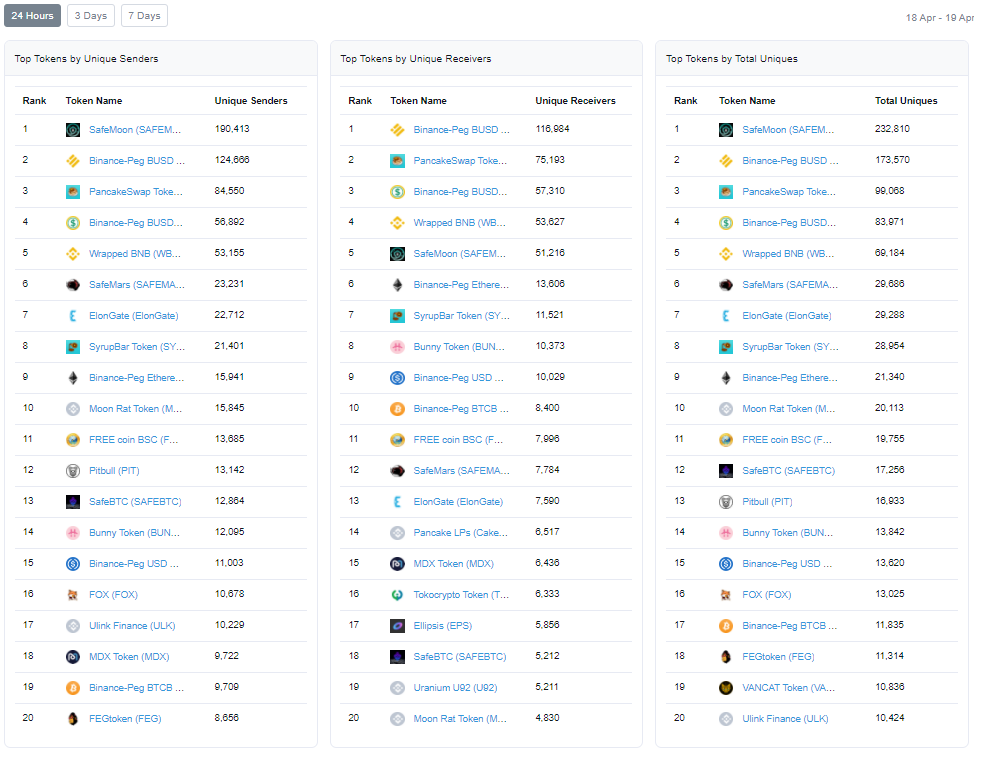This screenshot has height=761, width=983.
Task: Open SafeBTC (SAFEBTC) link in Total Uniques
Action: (789, 471)
